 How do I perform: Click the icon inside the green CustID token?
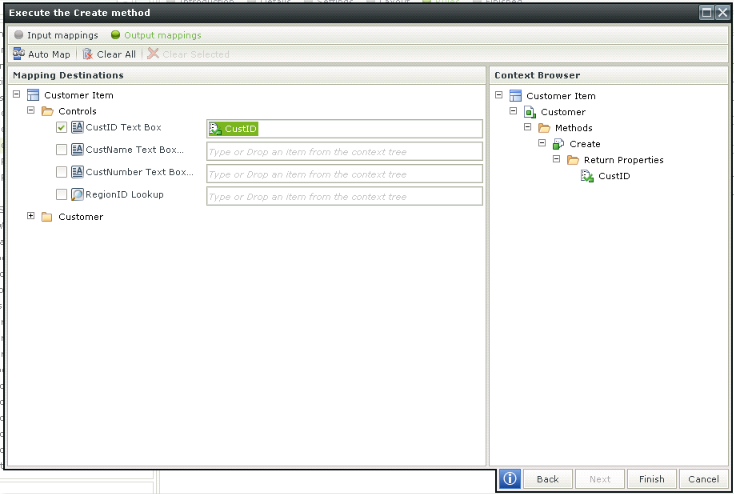(215, 129)
